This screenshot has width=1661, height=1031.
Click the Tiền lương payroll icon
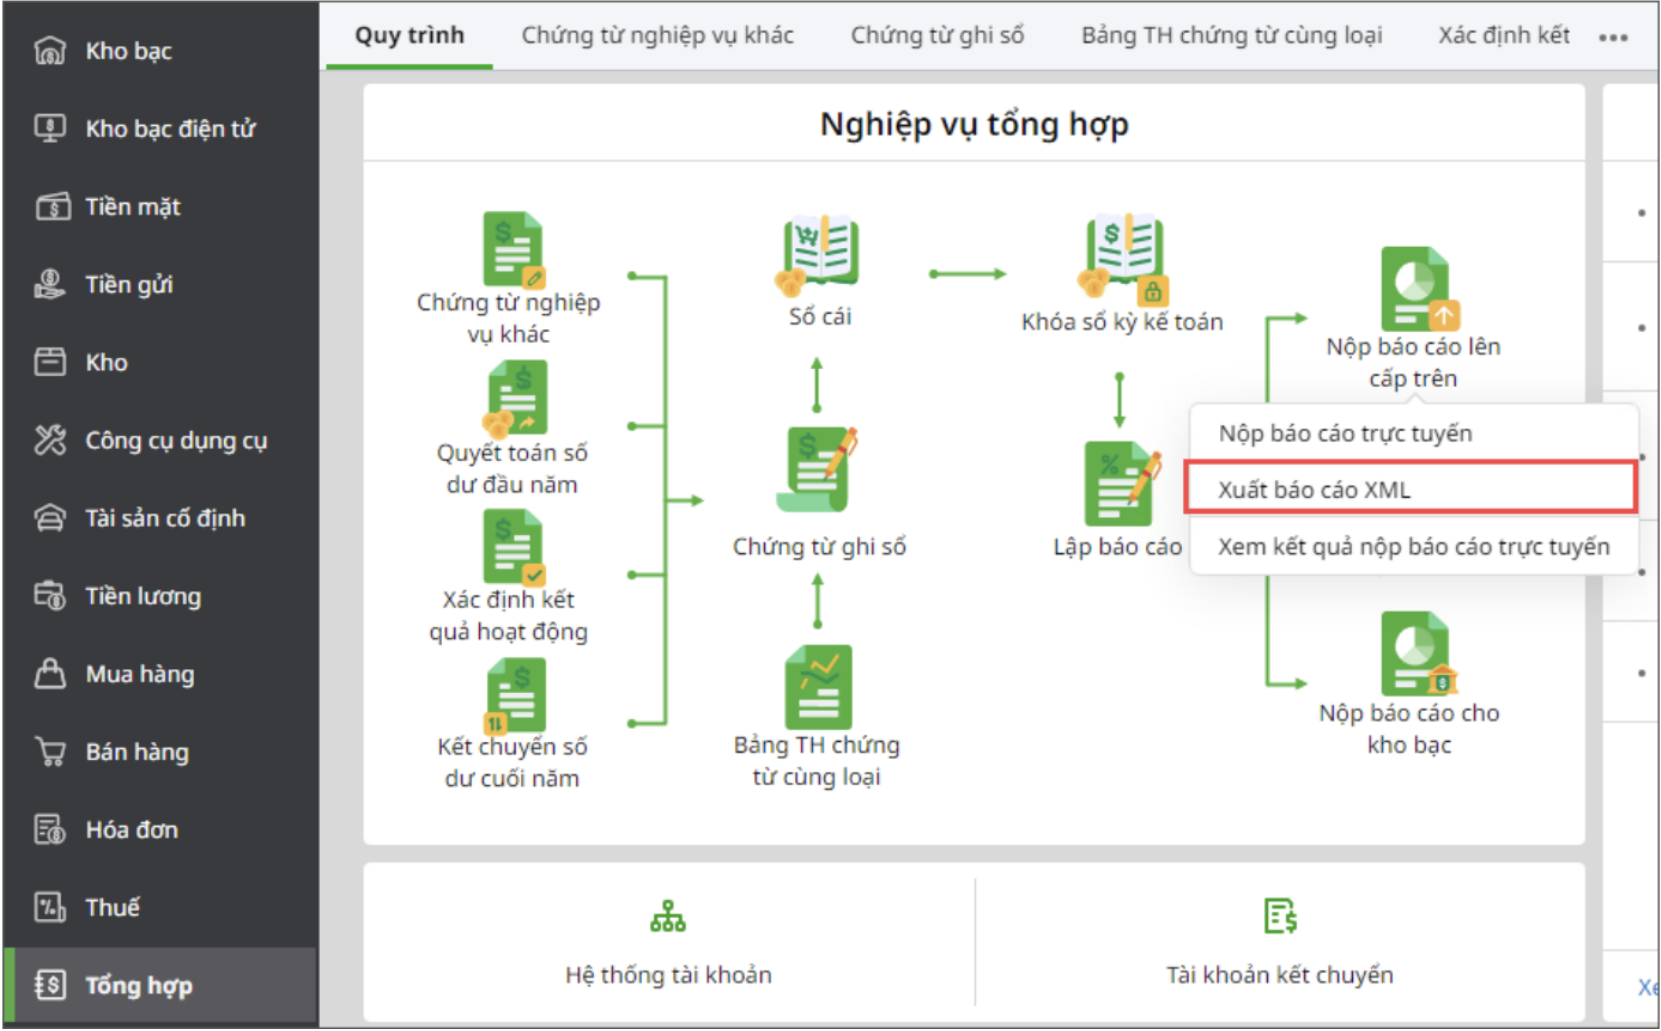point(50,596)
